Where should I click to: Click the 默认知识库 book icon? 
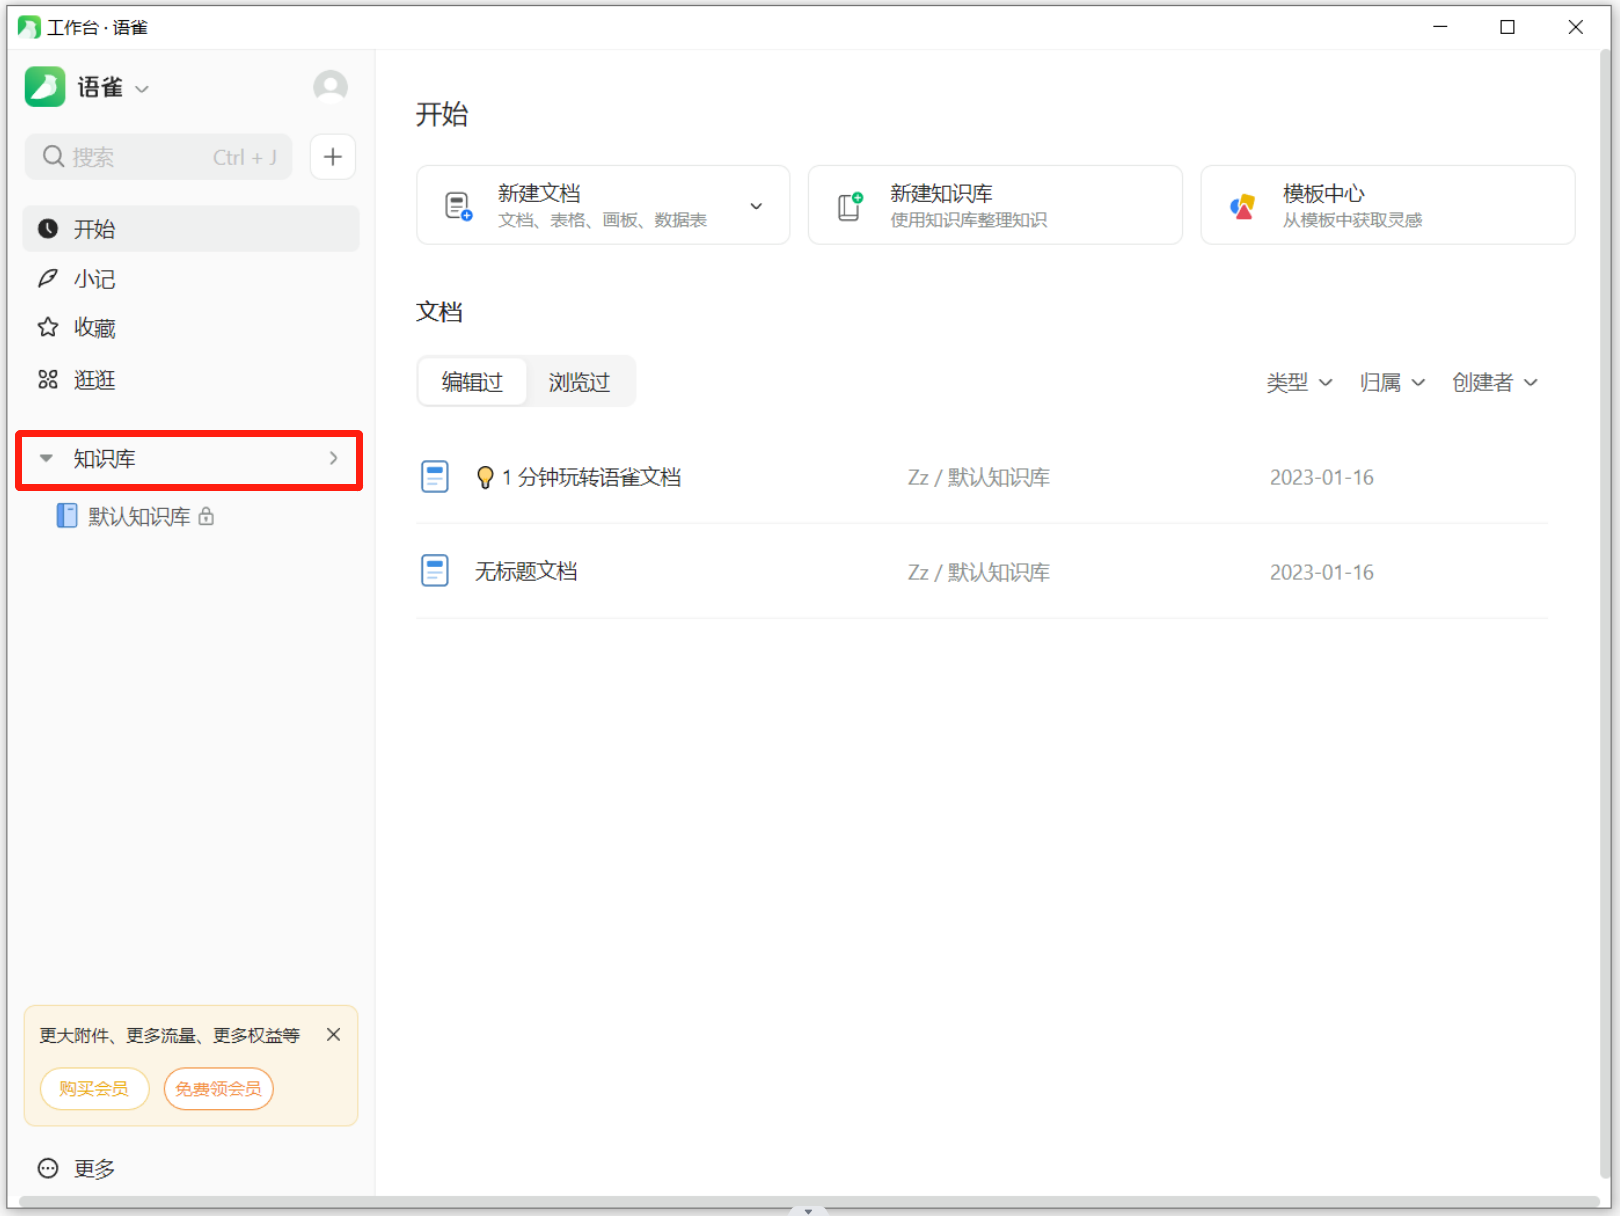67,515
